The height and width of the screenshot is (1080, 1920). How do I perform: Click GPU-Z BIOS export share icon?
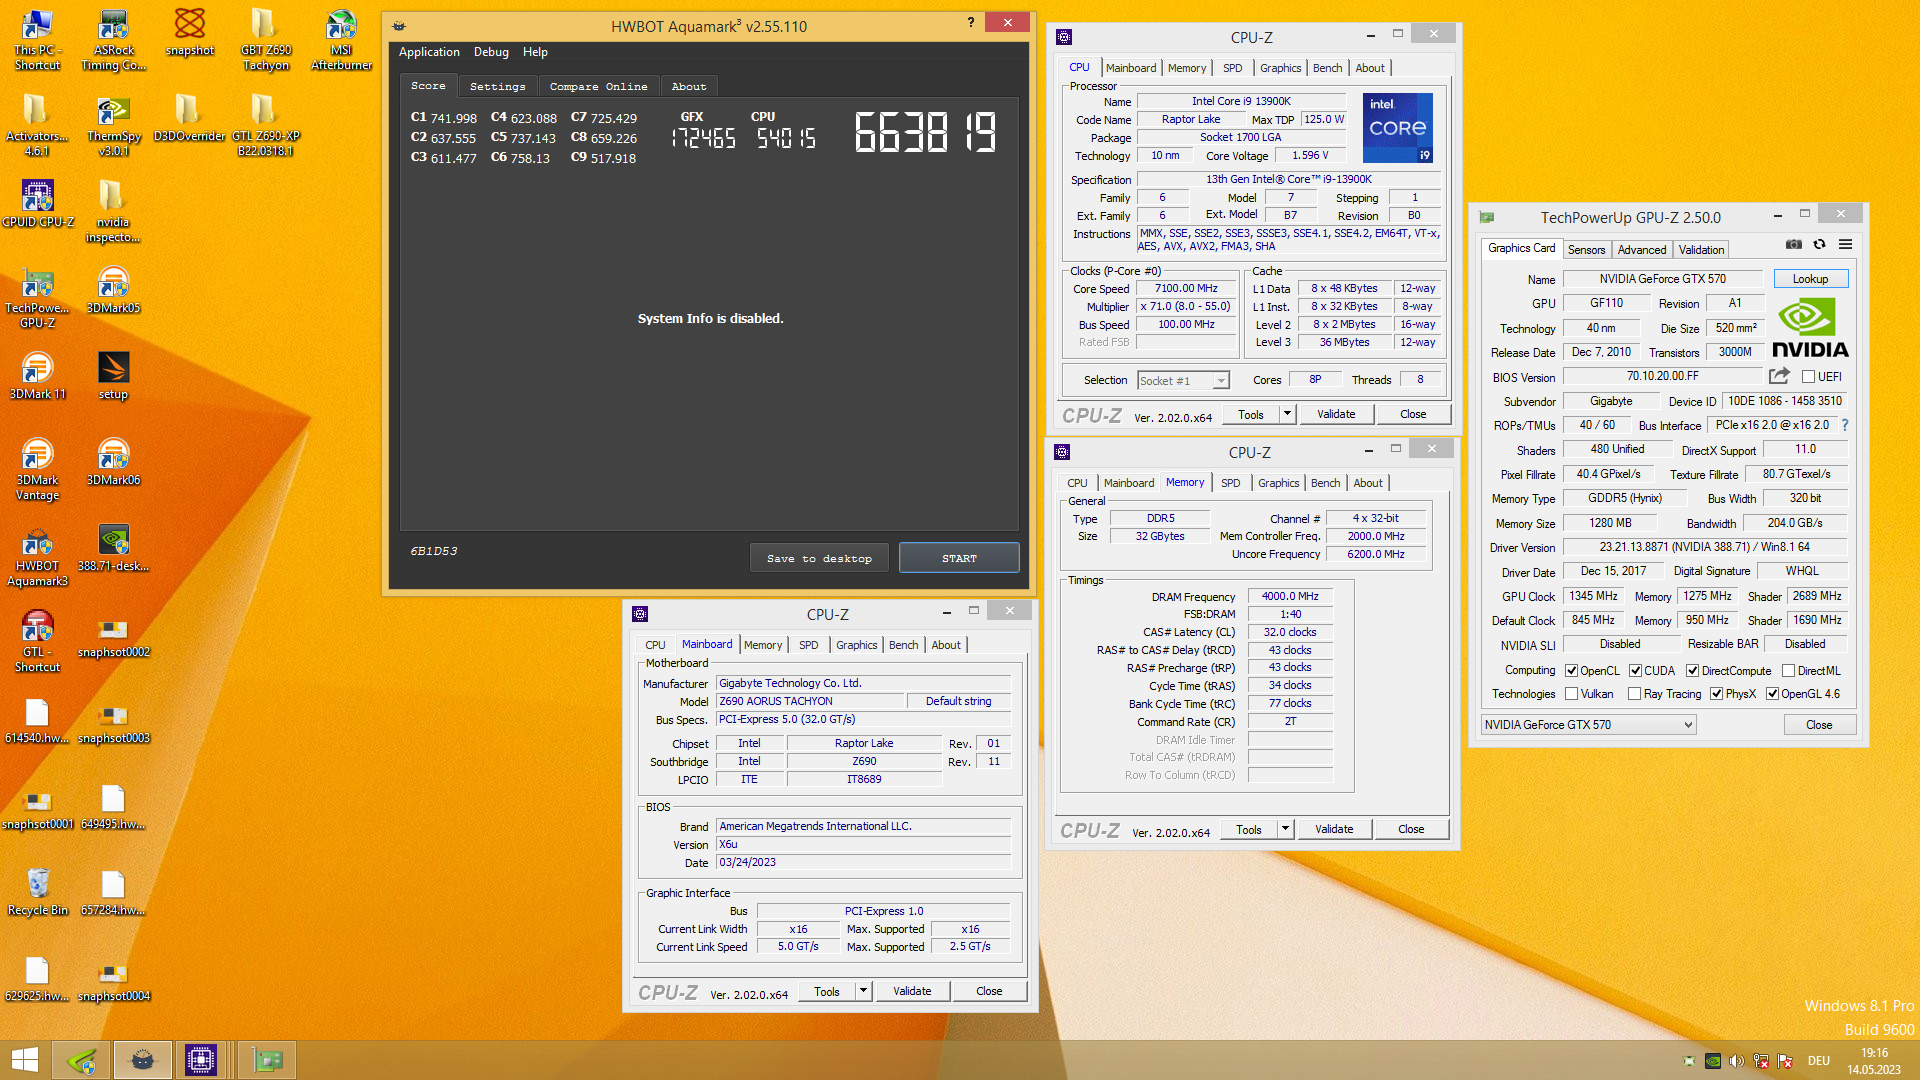pos(1779,376)
